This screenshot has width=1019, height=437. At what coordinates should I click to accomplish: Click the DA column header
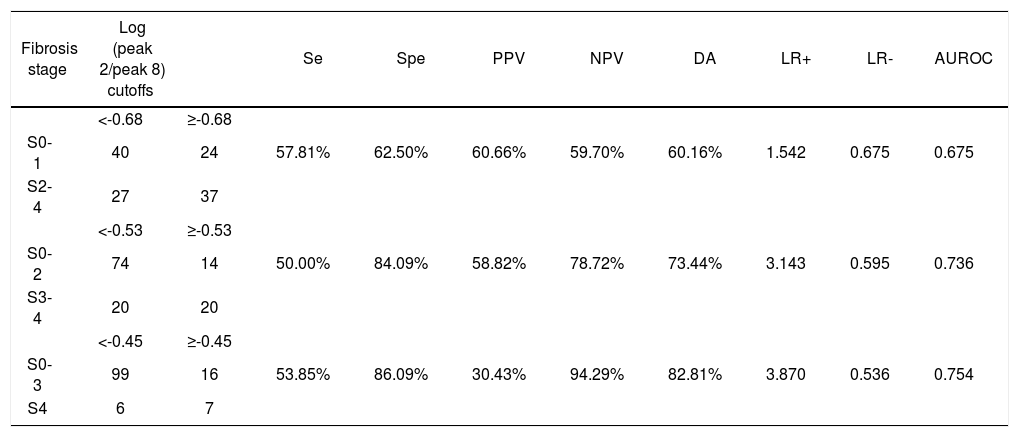(704, 59)
